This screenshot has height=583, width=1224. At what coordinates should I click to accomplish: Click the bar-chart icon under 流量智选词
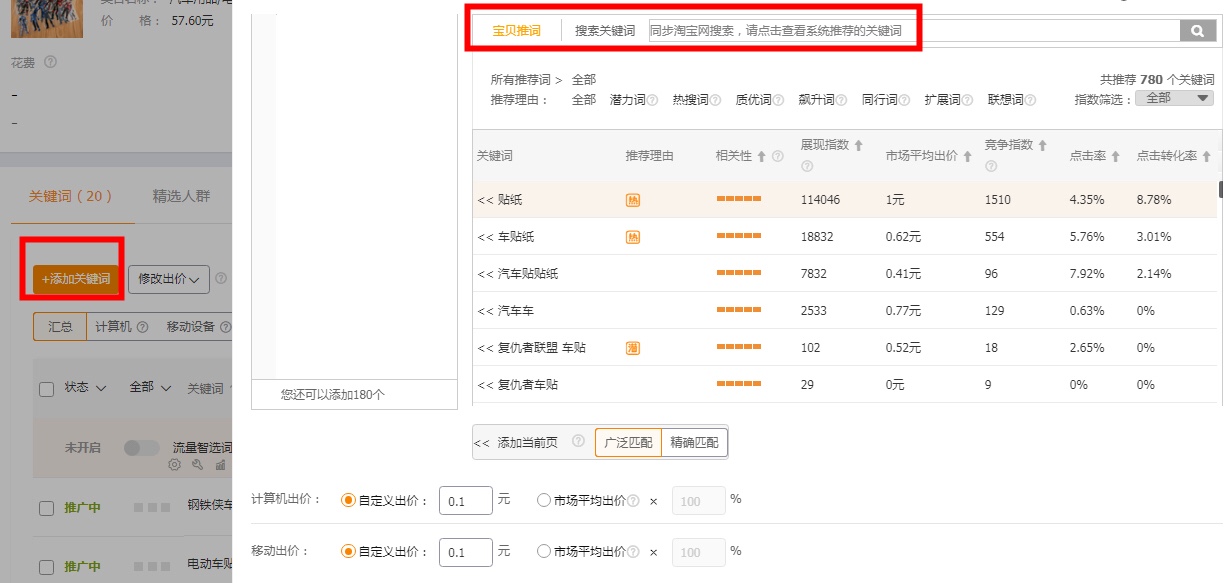221,463
